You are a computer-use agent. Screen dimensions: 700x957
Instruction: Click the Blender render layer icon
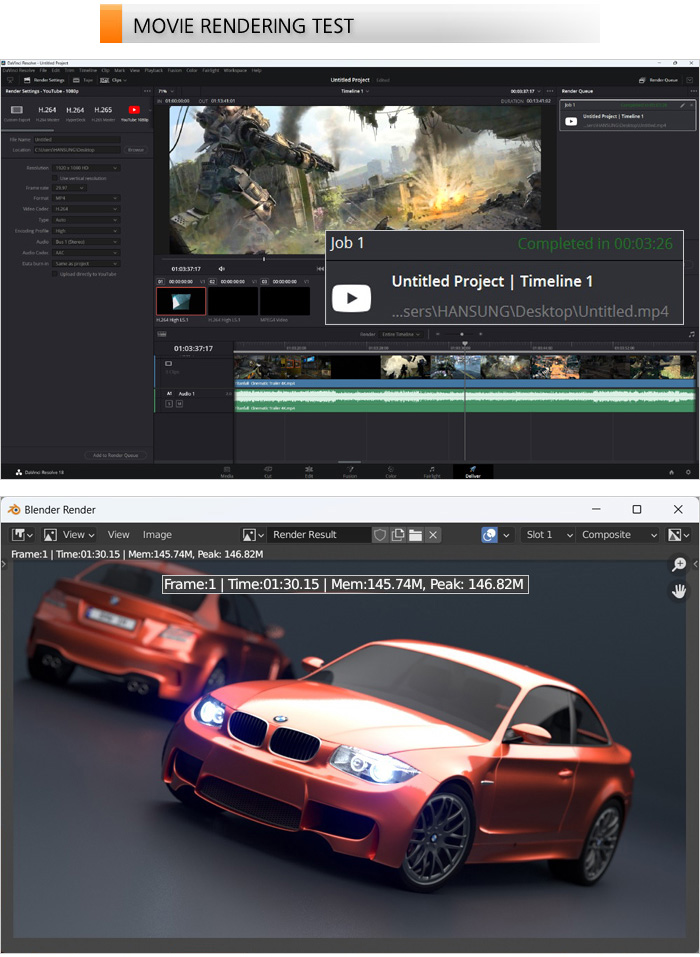(x=489, y=535)
